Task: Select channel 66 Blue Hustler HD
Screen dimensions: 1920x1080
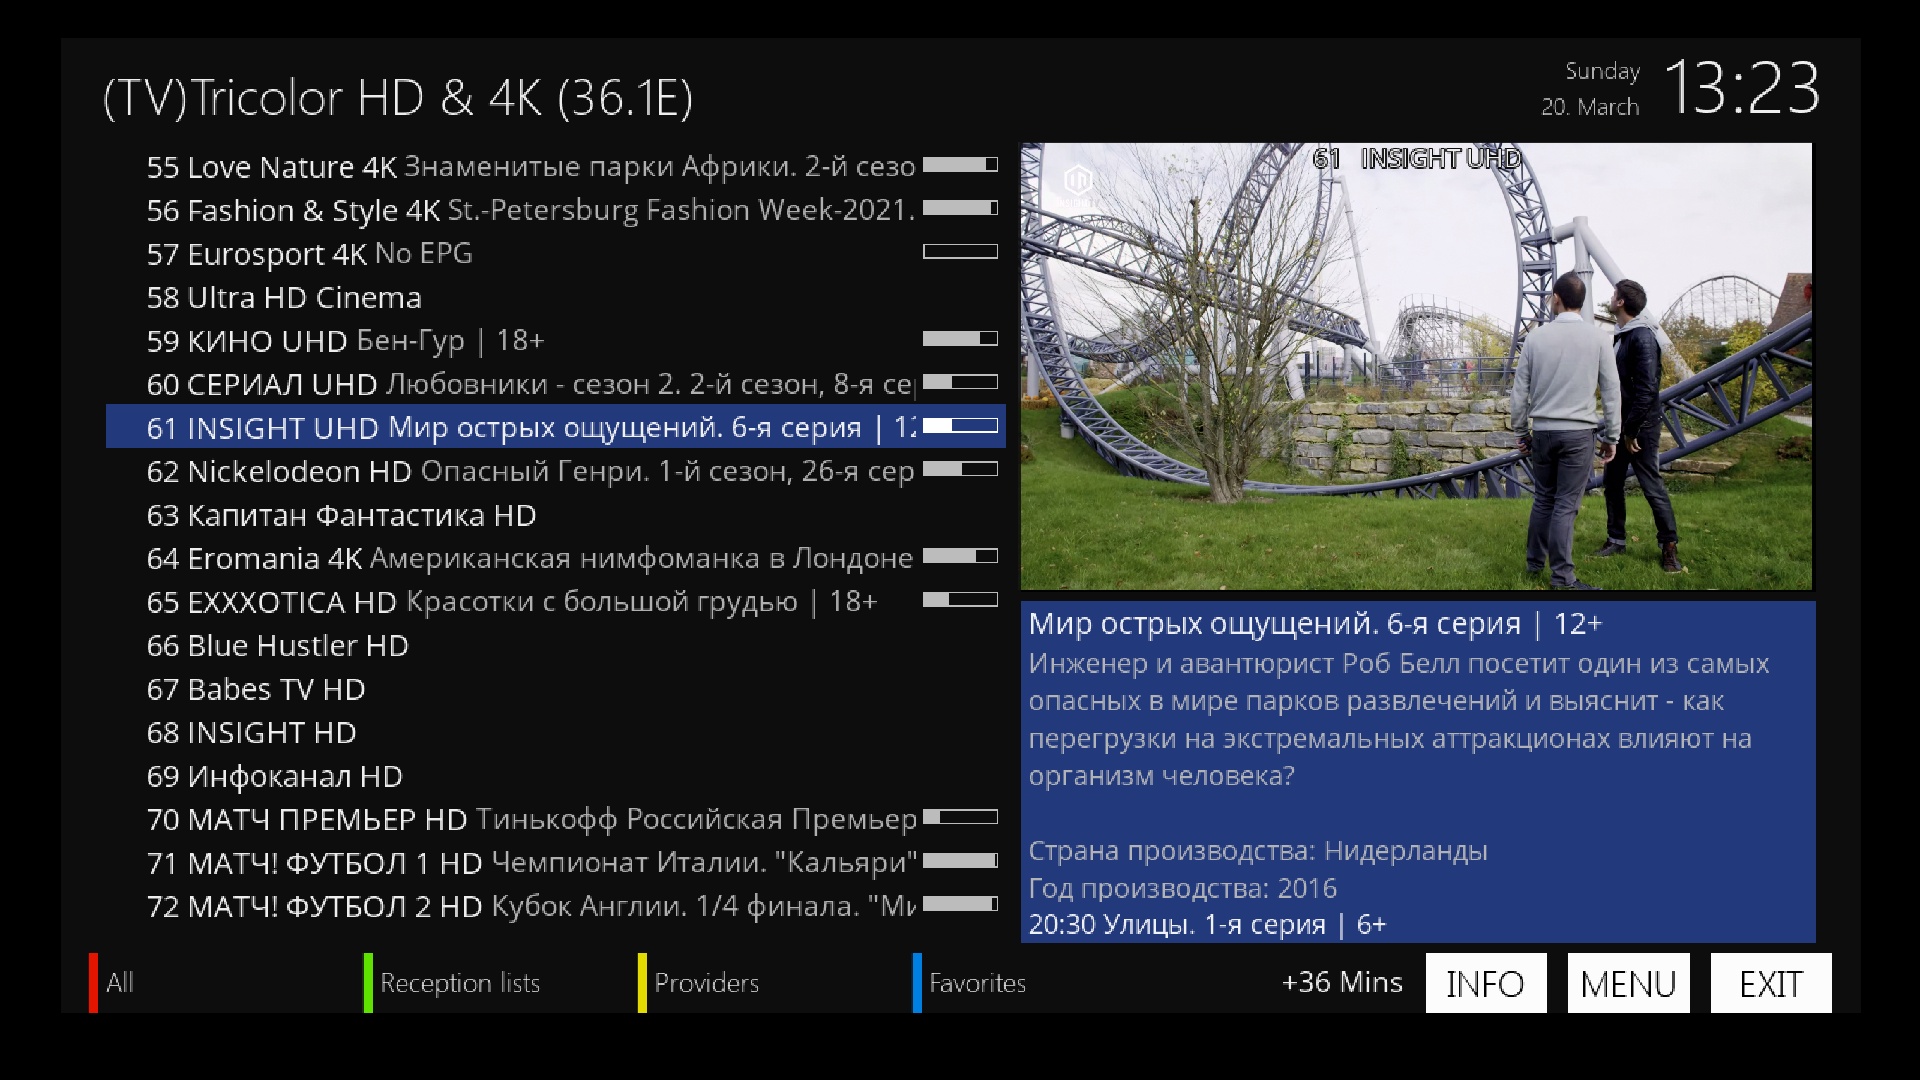Action: coord(555,645)
